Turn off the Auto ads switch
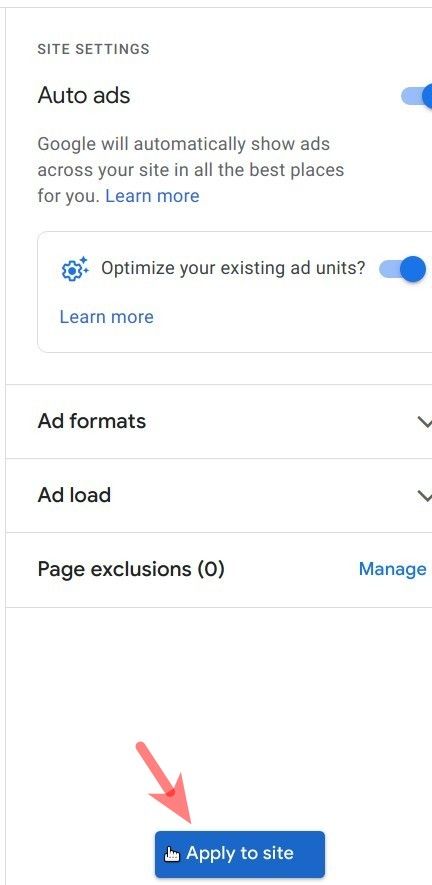The width and height of the screenshot is (432, 885). 417,96
